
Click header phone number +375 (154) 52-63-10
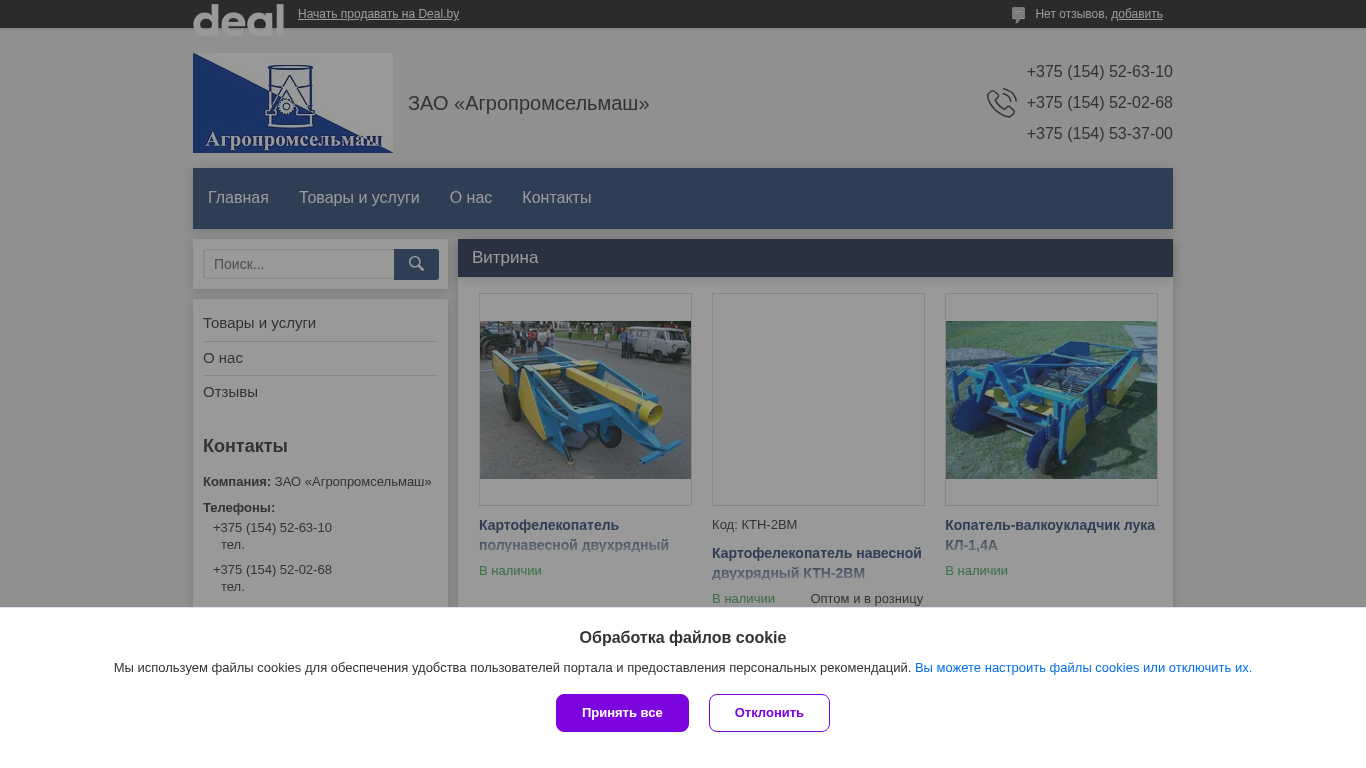coord(1099,72)
